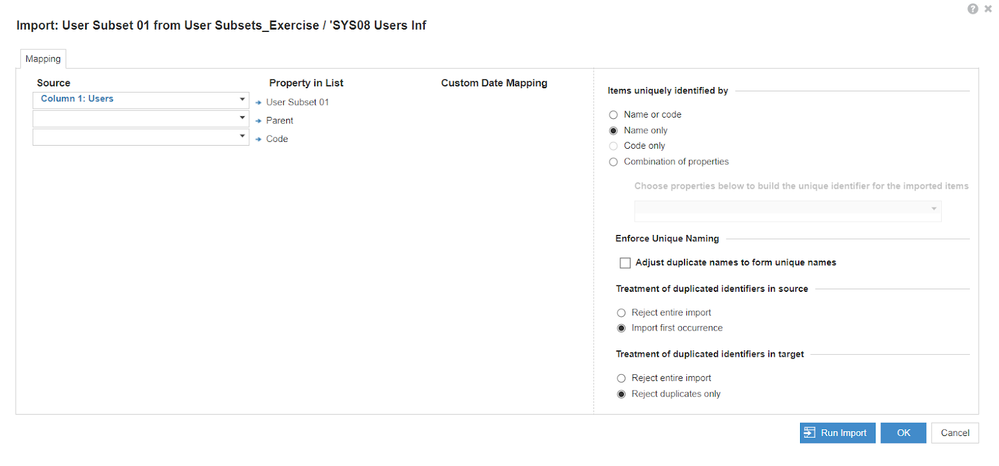Select Reject entire import under source duplicates
999x466 pixels.
pos(621,313)
